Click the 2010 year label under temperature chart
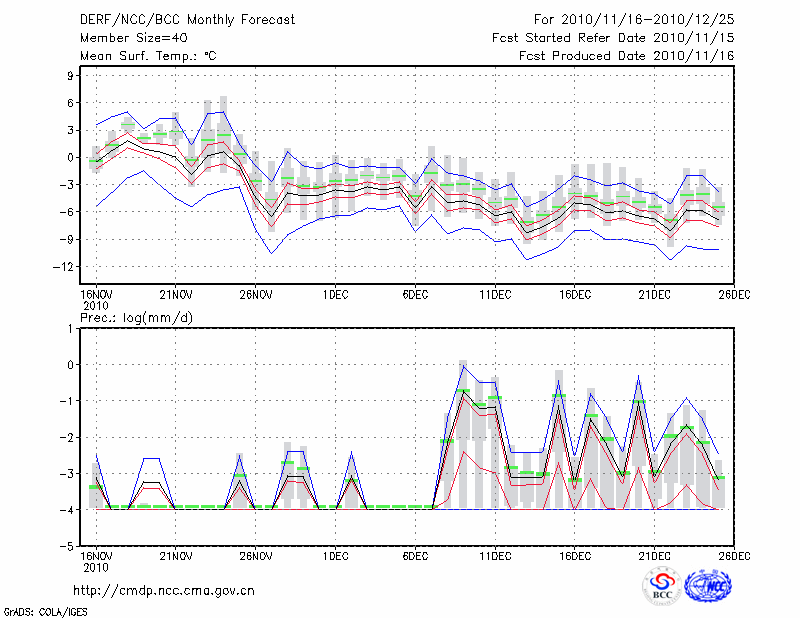 (95, 305)
